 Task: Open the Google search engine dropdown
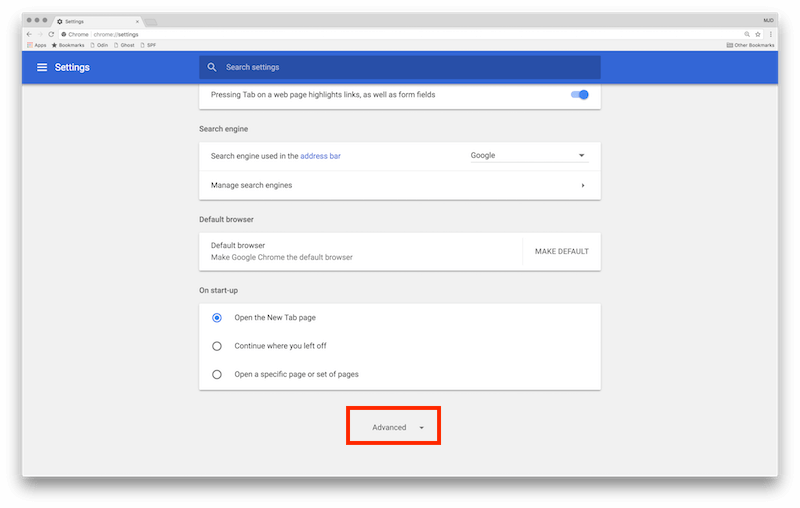point(529,155)
